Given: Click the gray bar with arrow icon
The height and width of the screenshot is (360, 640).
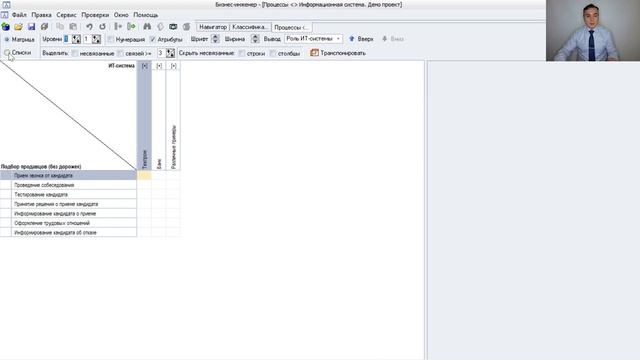Looking at the screenshot, I should (118, 27).
